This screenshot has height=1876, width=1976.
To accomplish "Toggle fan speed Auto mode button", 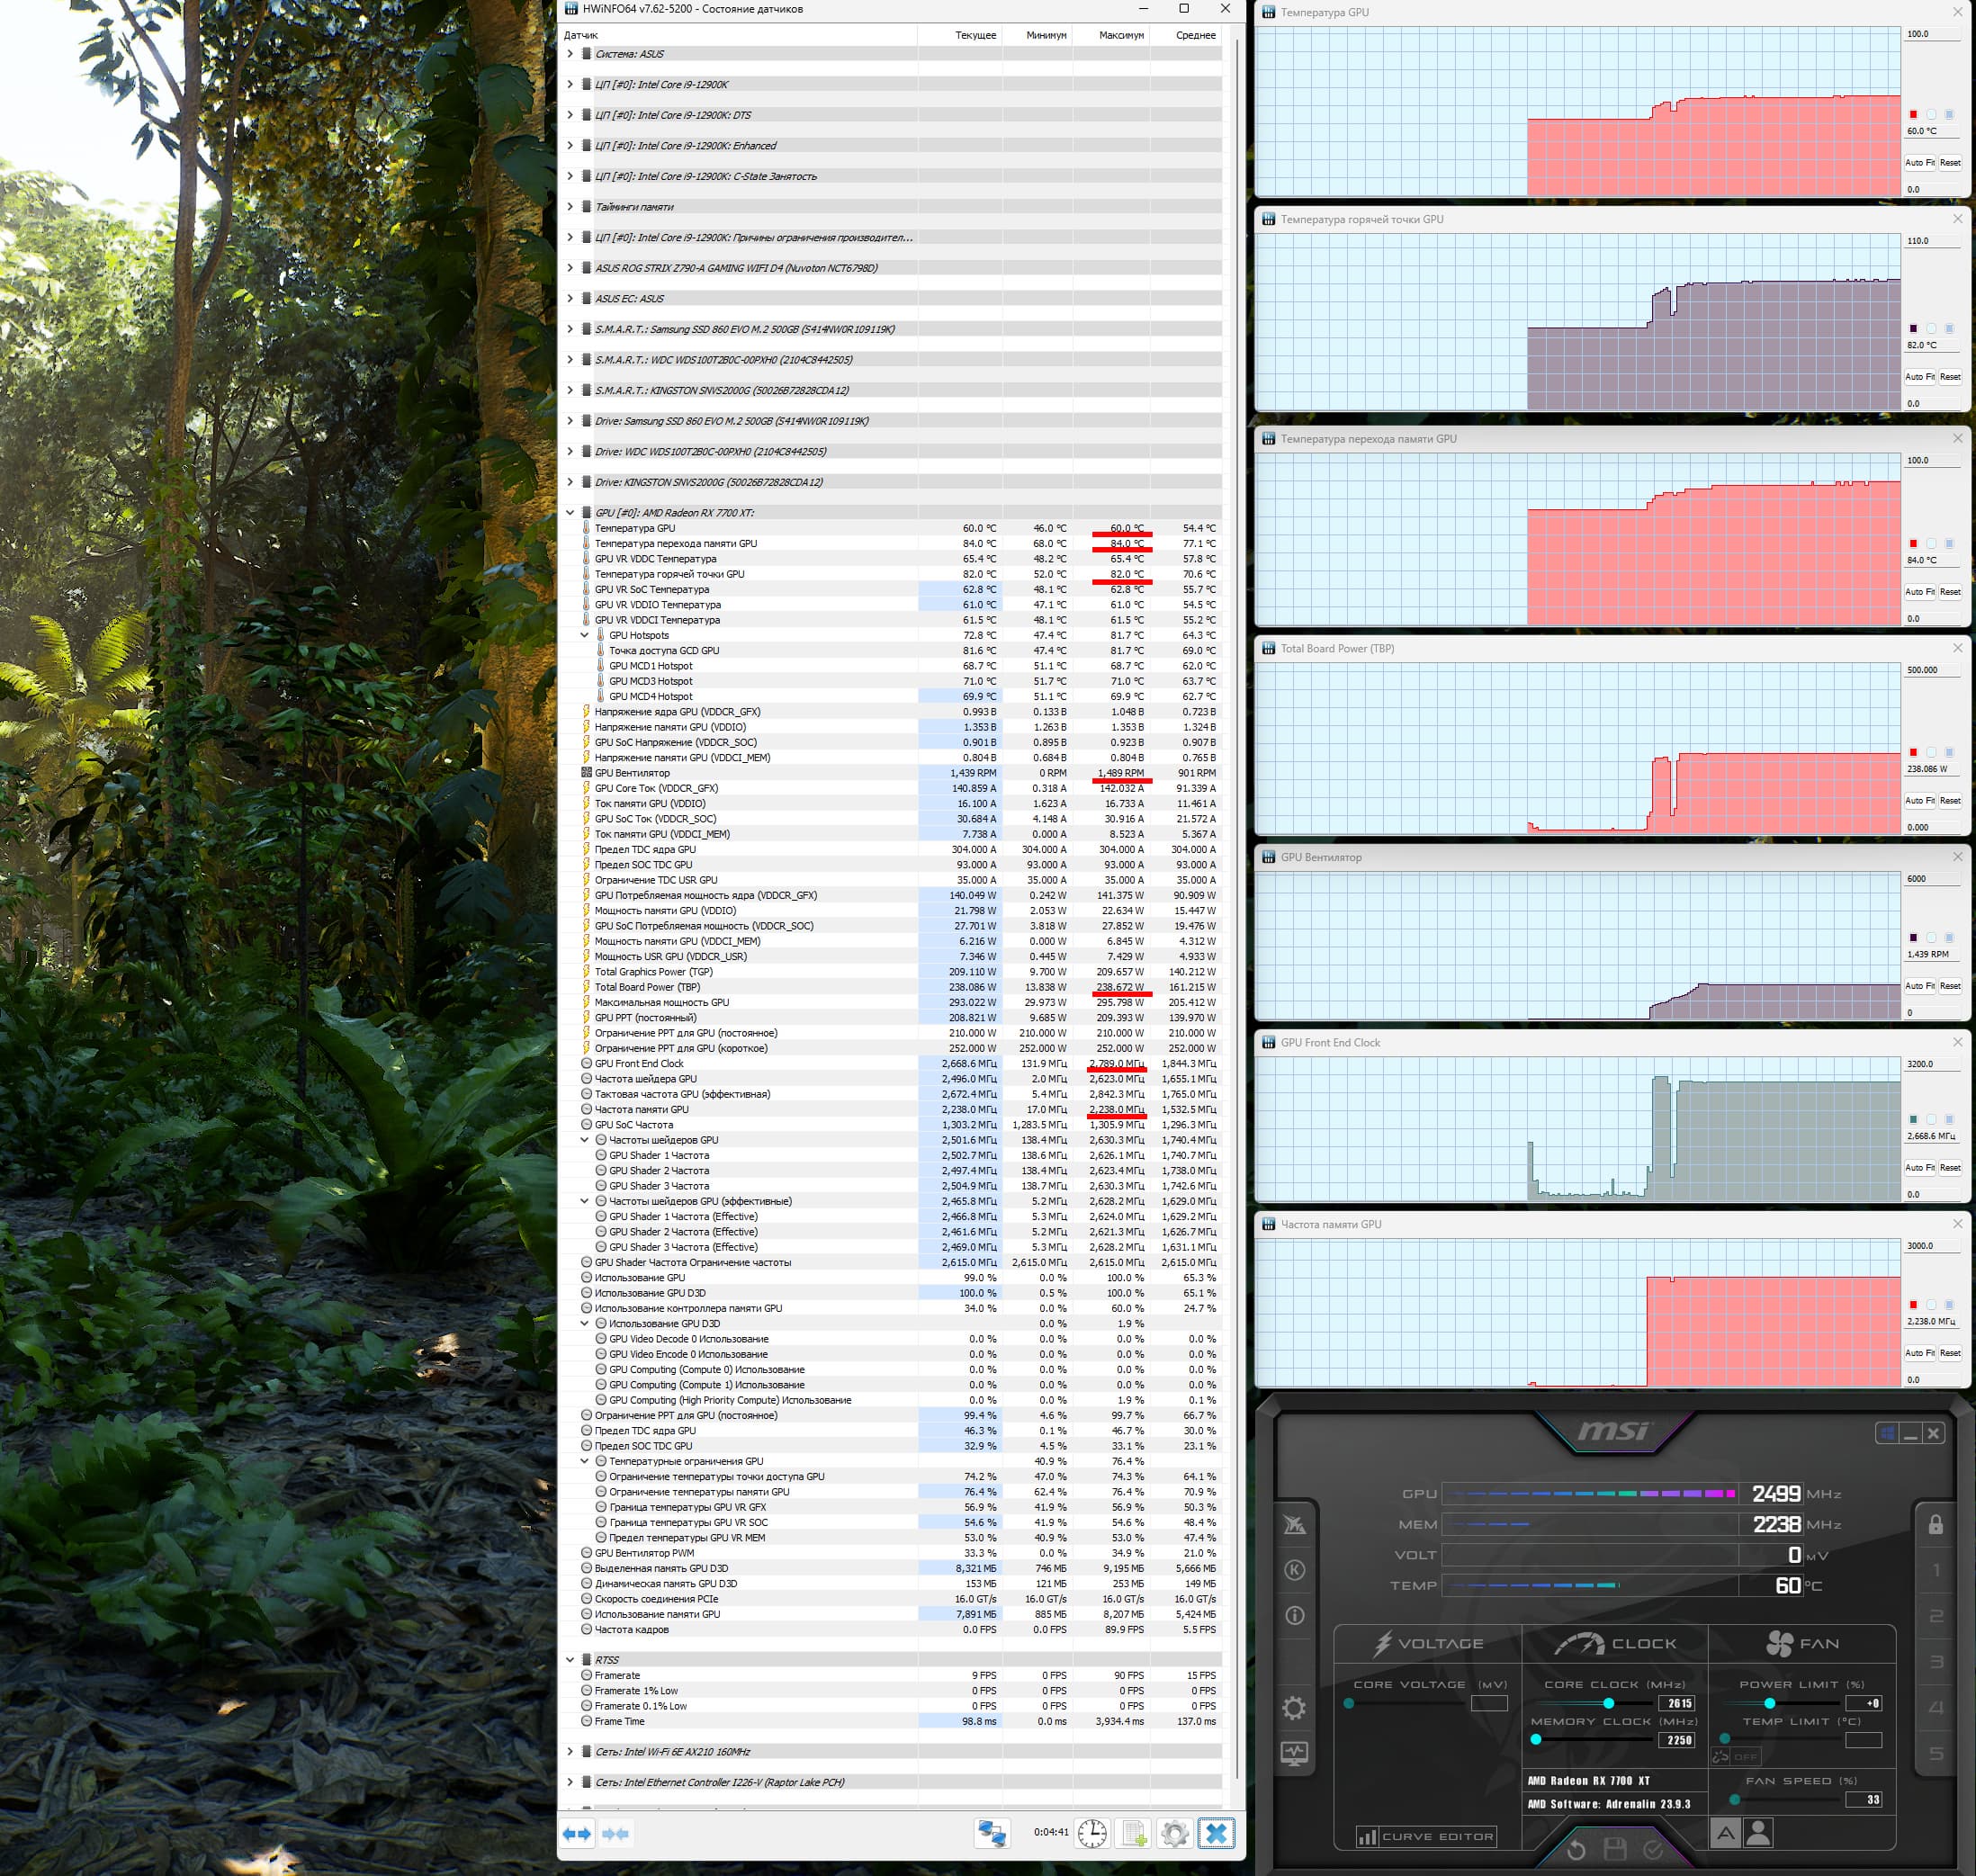I will pos(1725,1834).
